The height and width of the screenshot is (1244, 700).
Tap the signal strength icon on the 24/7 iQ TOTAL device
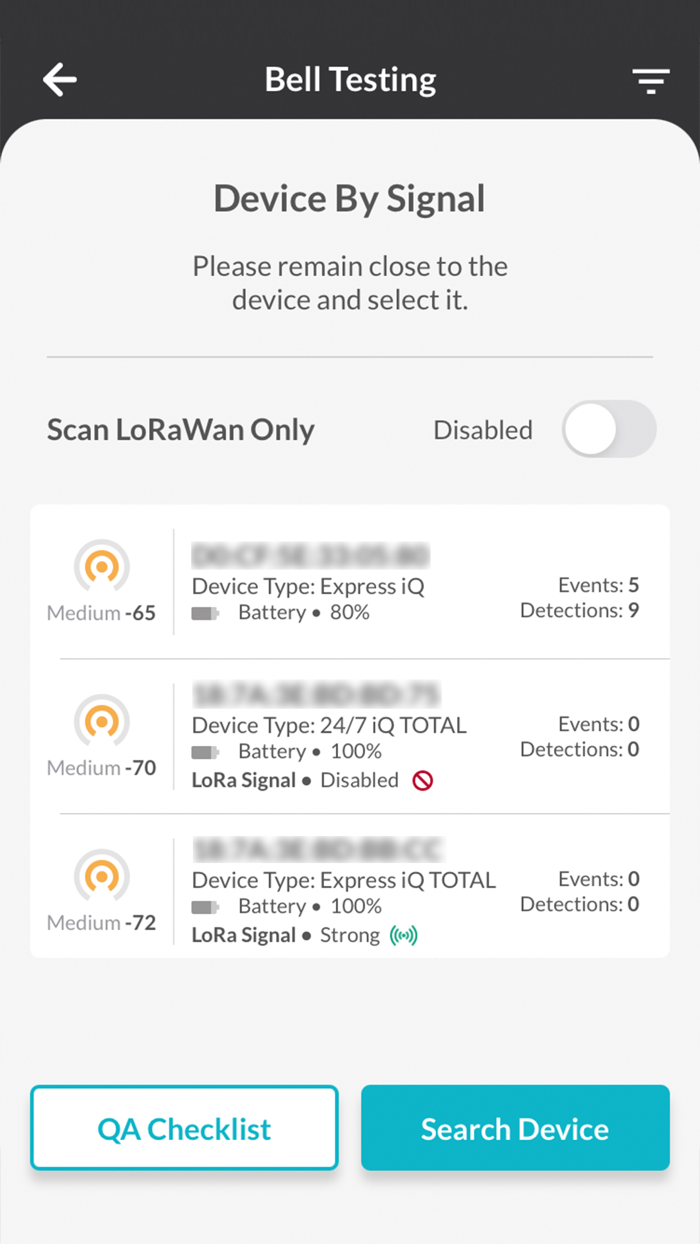[x=101, y=720]
